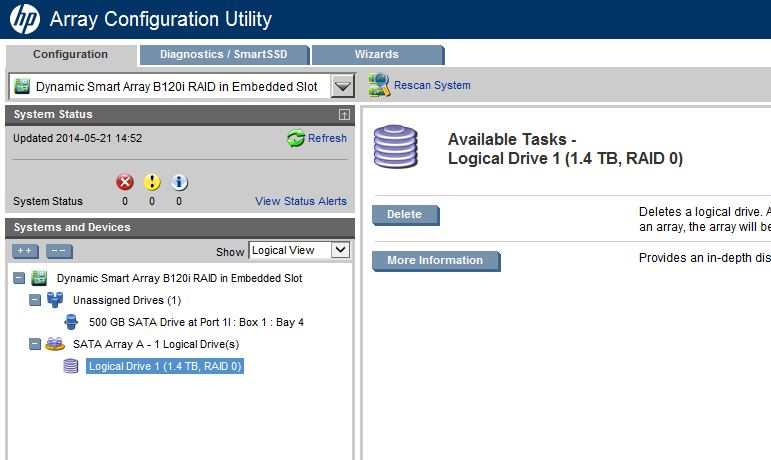Image resolution: width=771 pixels, height=460 pixels.
Task: Collapse the Dynamic Smart Array B120i tree node
Action: click(19, 279)
